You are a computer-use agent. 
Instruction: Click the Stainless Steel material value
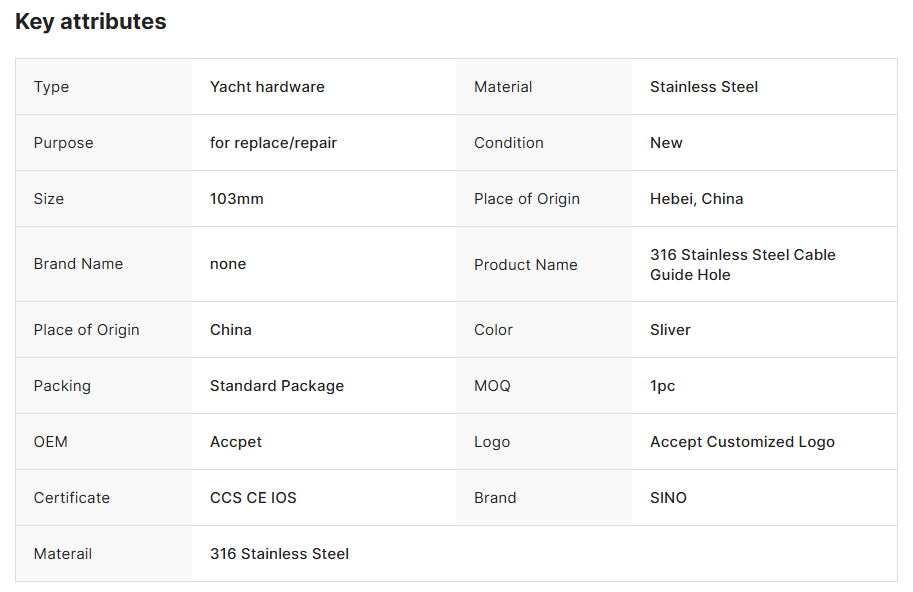(x=704, y=87)
